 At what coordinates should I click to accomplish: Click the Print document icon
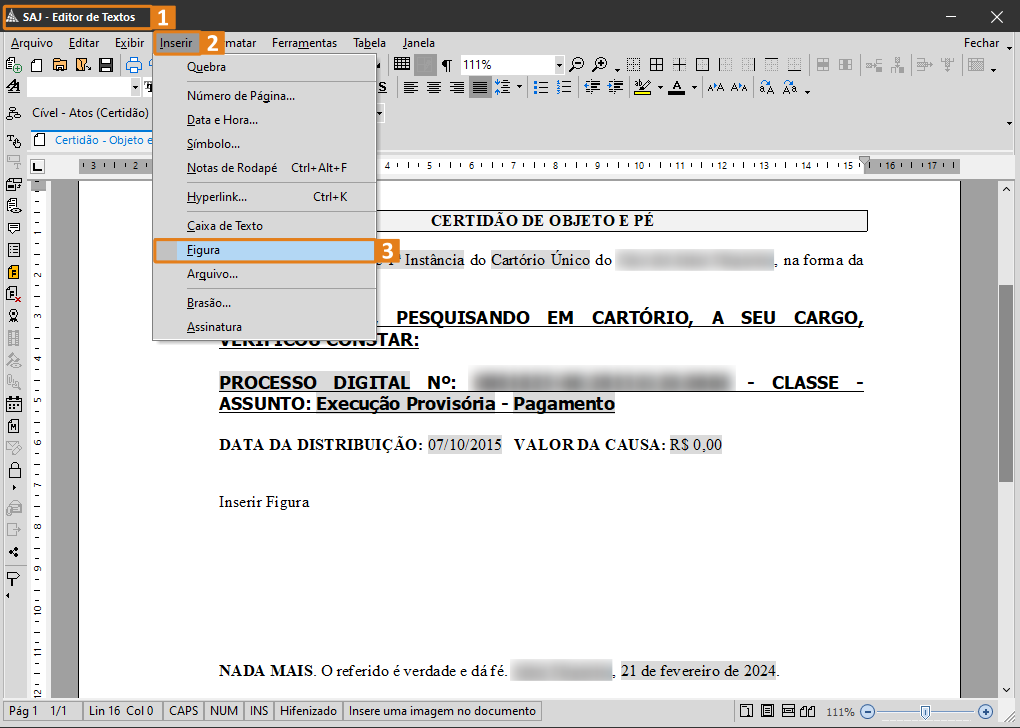(x=134, y=64)
